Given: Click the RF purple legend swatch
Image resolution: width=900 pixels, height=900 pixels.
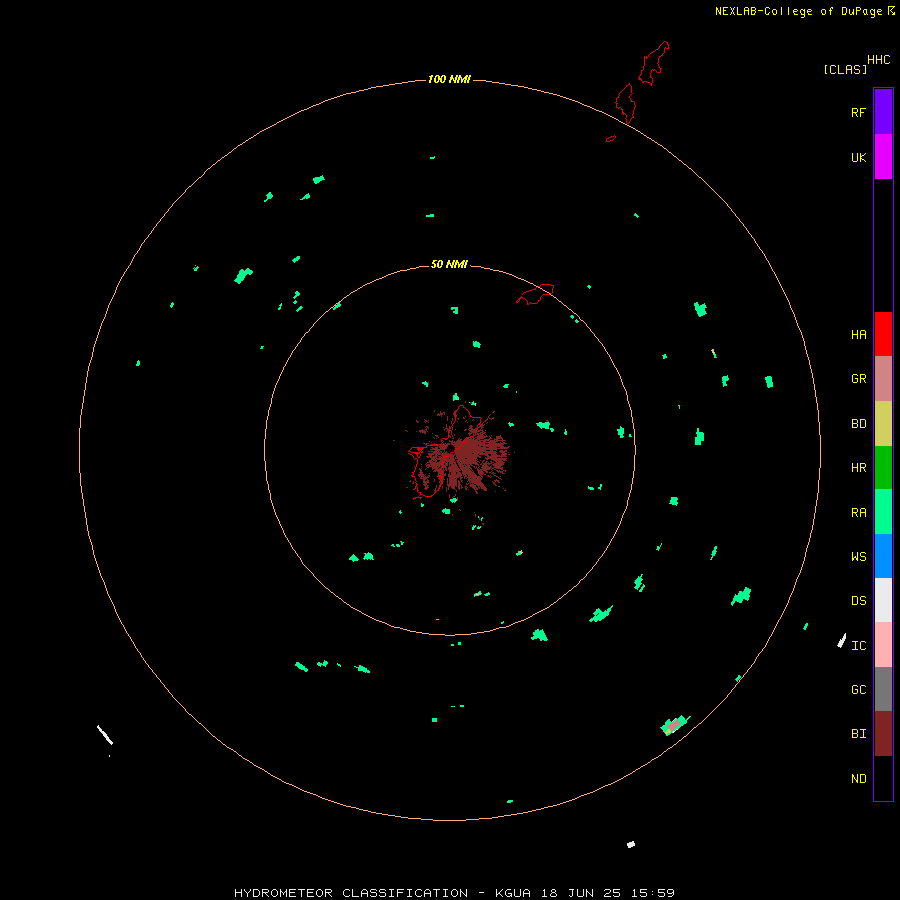Looking at the screenshot, I should pyautogui.click(x=883, y=112).
